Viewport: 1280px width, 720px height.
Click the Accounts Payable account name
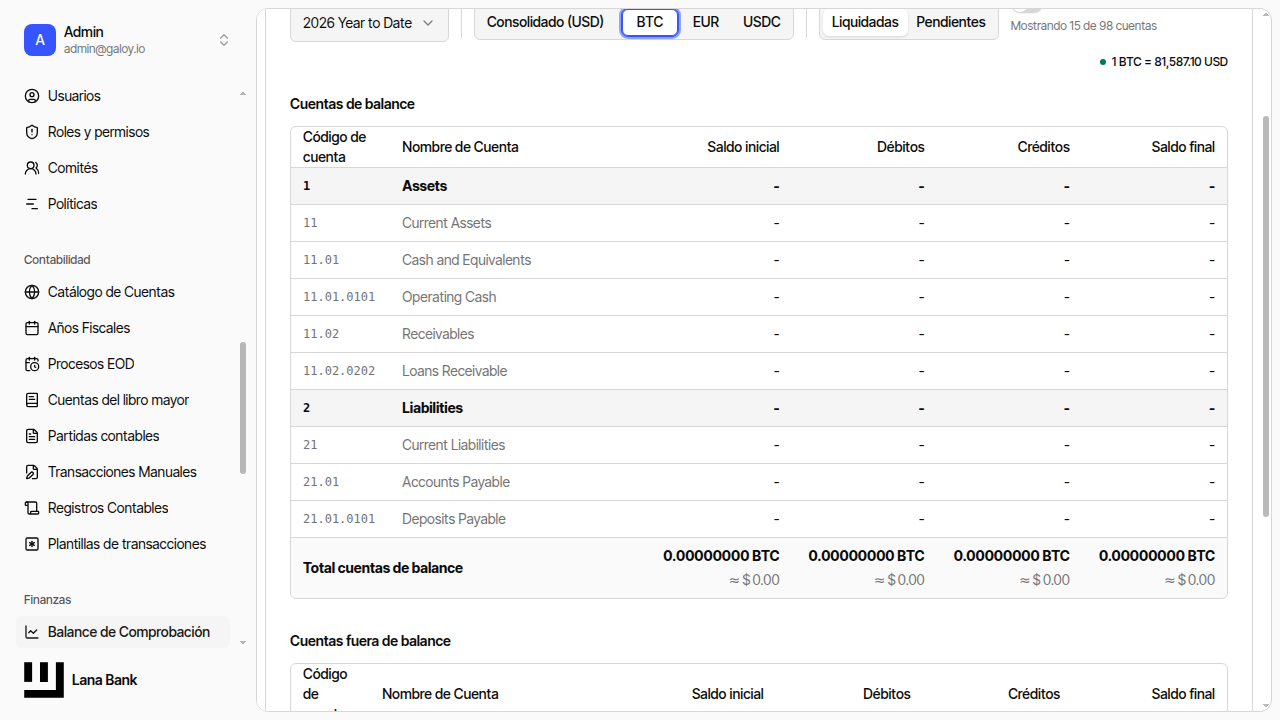[456, 482]
